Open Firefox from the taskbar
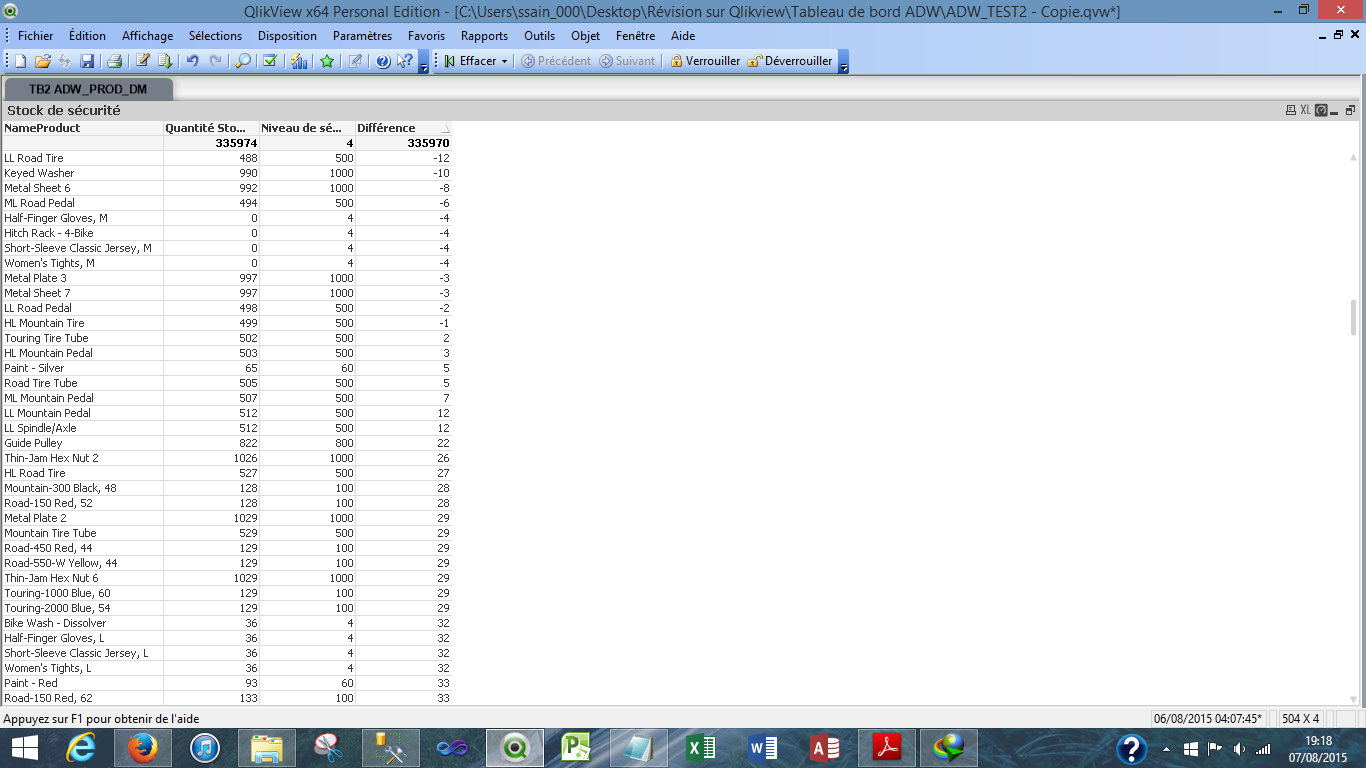1366x768 pixels. tap(143, 747)
